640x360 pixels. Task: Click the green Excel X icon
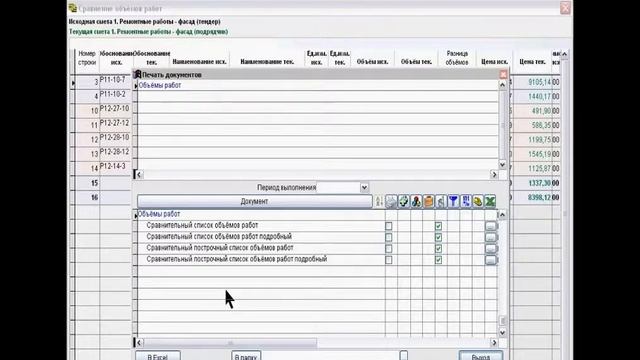click(x=490, y=201)
